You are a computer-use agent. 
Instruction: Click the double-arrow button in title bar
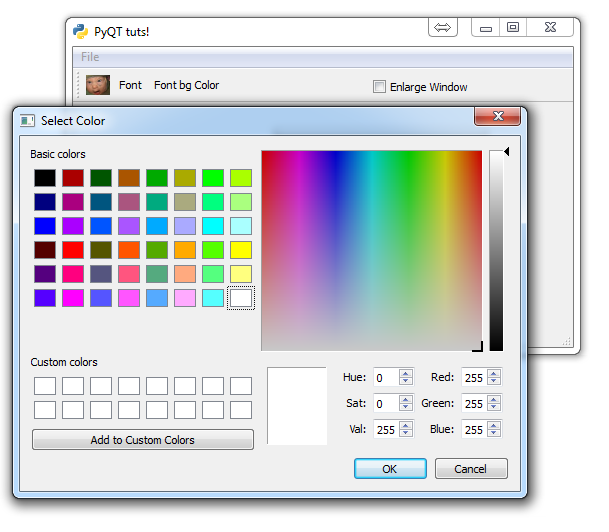click(x=443, y=28)
